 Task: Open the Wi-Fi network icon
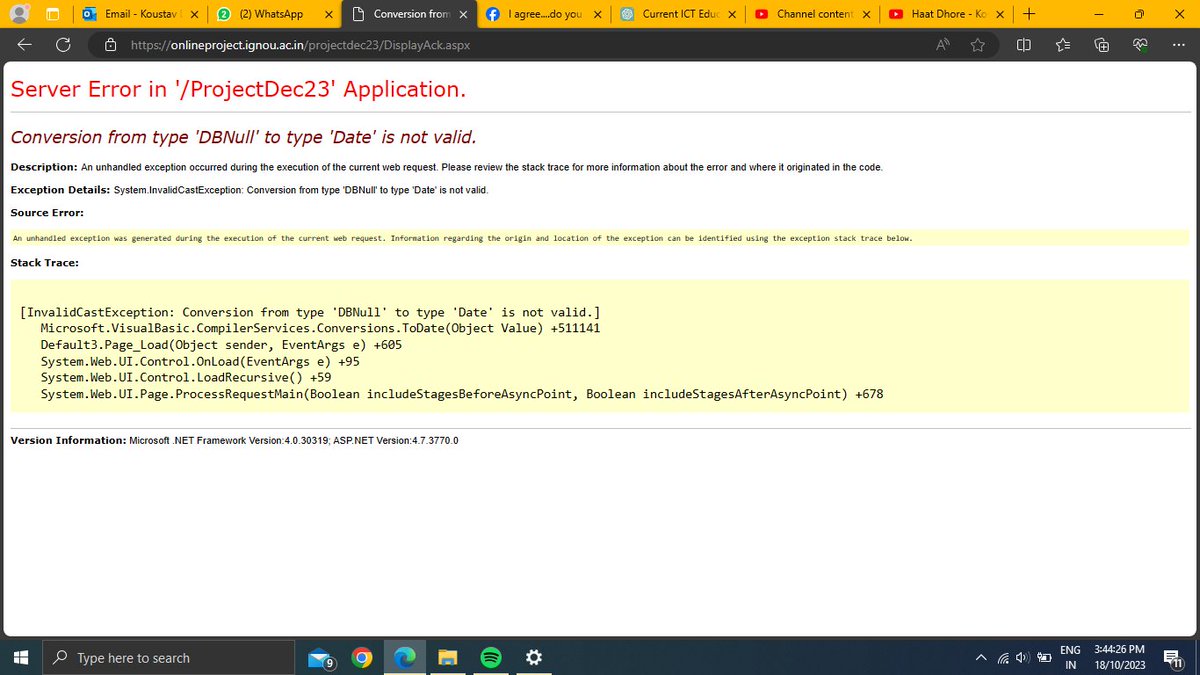tap(1003, 657)
